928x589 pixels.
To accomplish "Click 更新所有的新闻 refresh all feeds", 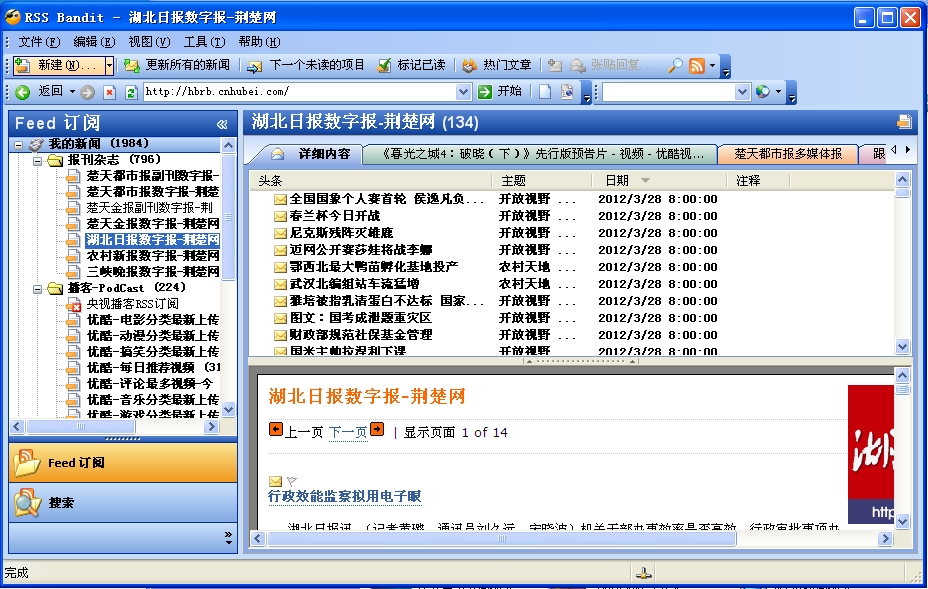I will pos(177,65).
